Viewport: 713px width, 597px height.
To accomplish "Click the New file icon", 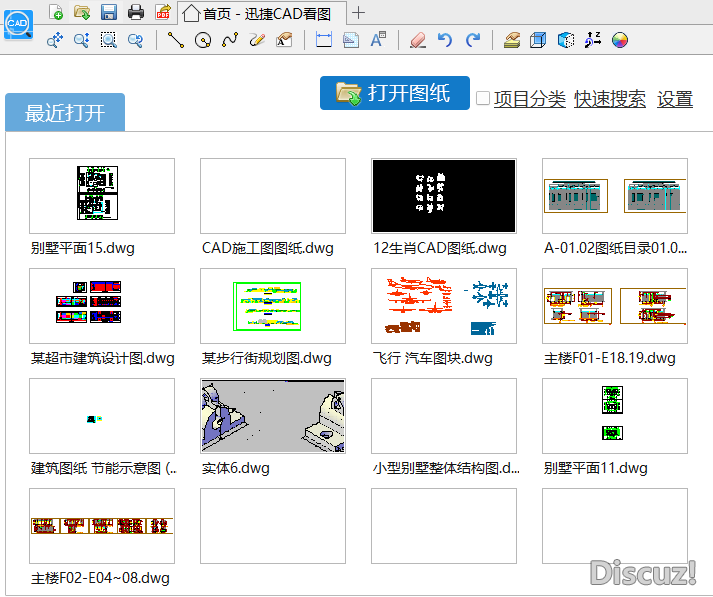I will 56,13.
